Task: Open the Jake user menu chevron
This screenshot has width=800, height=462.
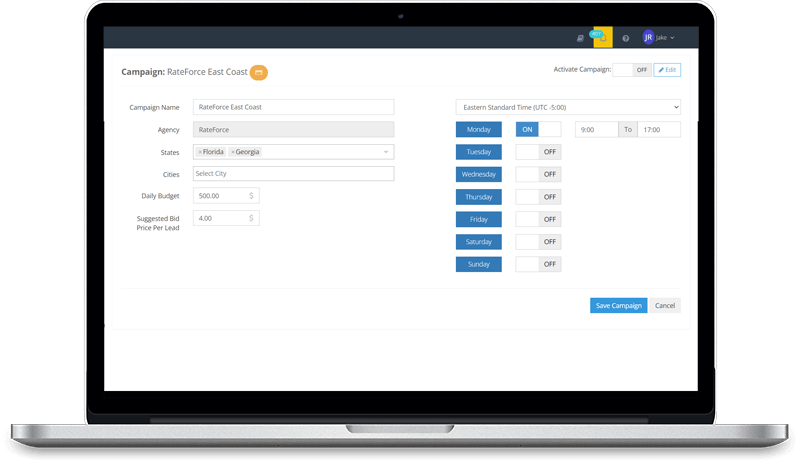Action: (x=672, y=38)
